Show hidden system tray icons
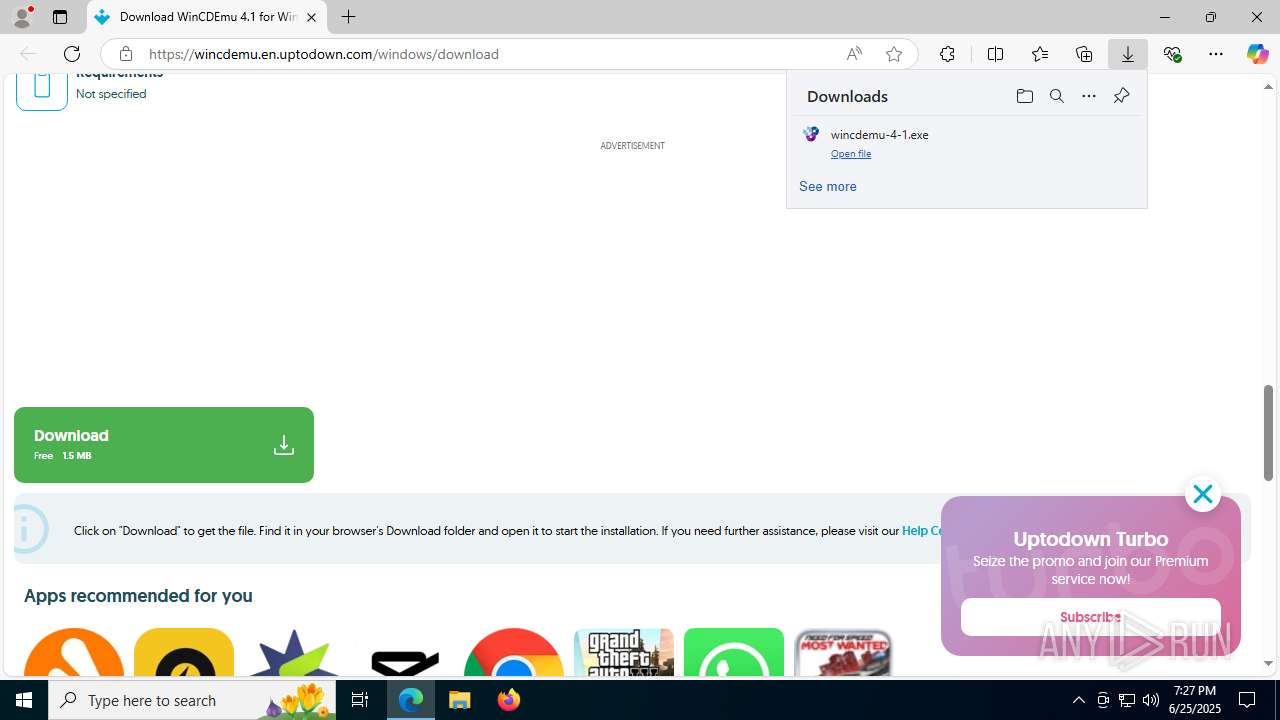Image resolution: width=1280 pixels, height=720 pixels. 1078,700
